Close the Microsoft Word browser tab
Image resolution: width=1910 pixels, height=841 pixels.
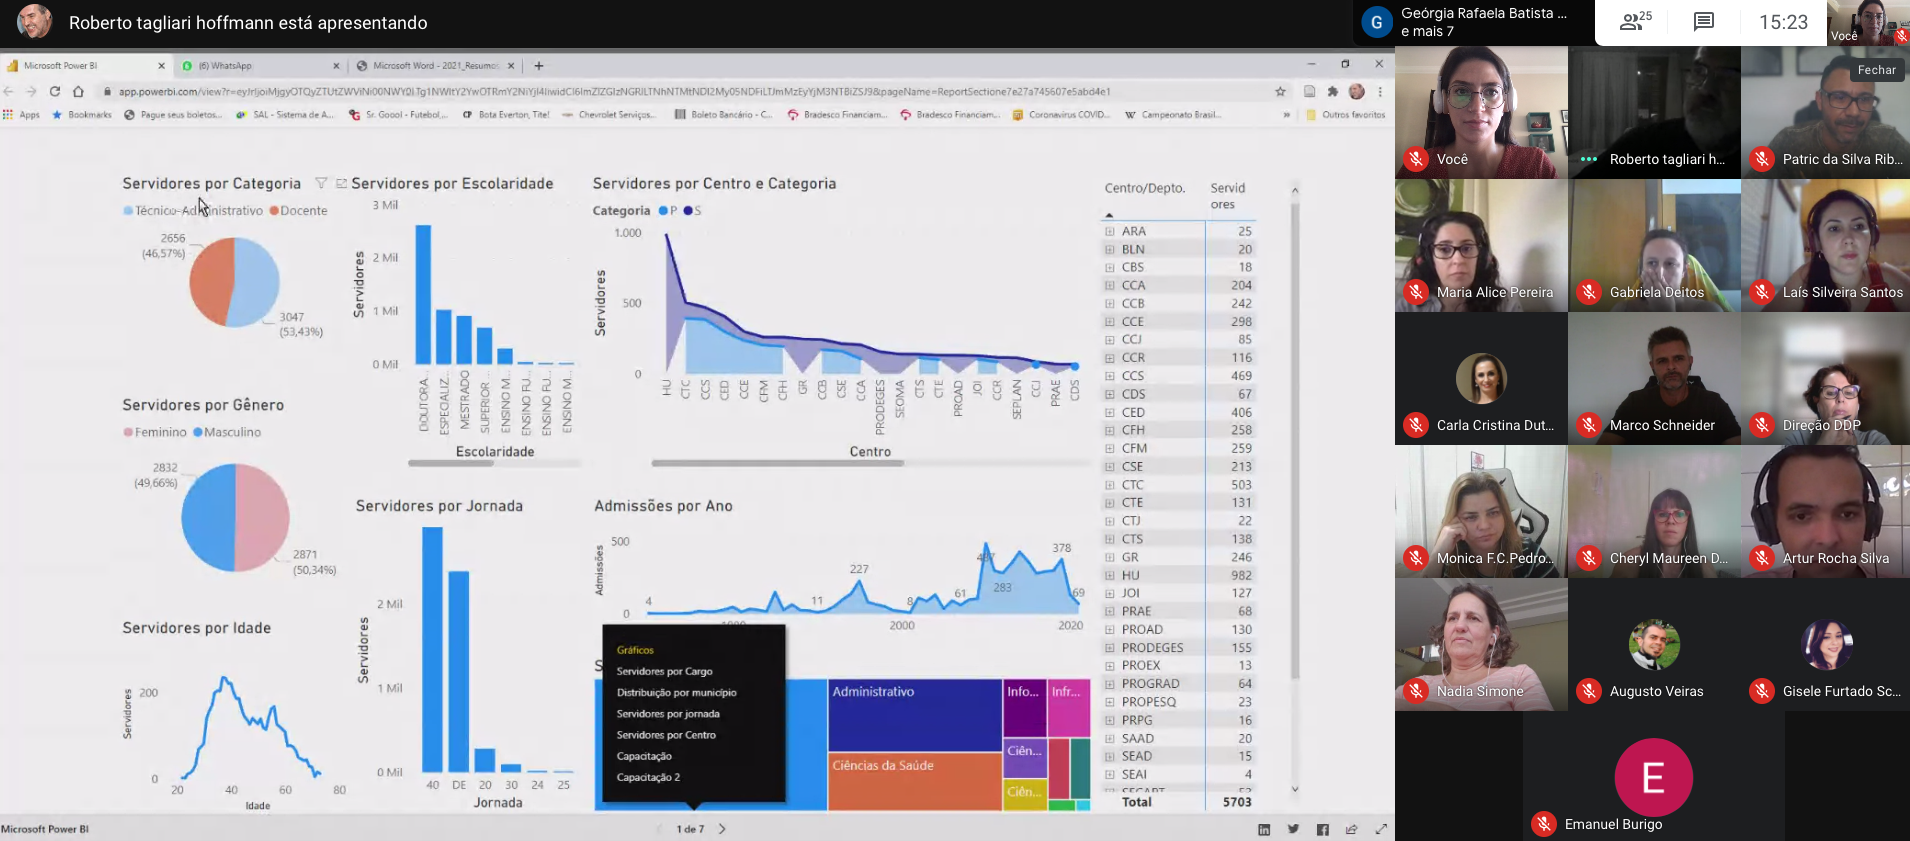coord(511,66)
